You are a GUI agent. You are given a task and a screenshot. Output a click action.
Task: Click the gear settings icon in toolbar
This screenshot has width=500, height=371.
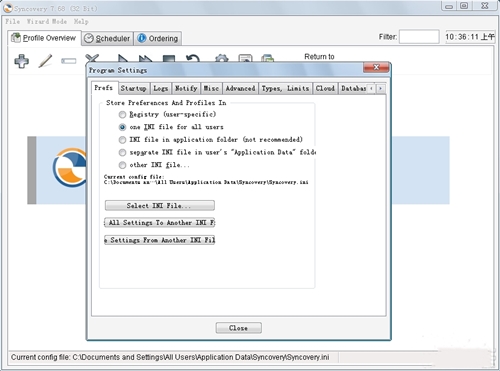point(222,58)
